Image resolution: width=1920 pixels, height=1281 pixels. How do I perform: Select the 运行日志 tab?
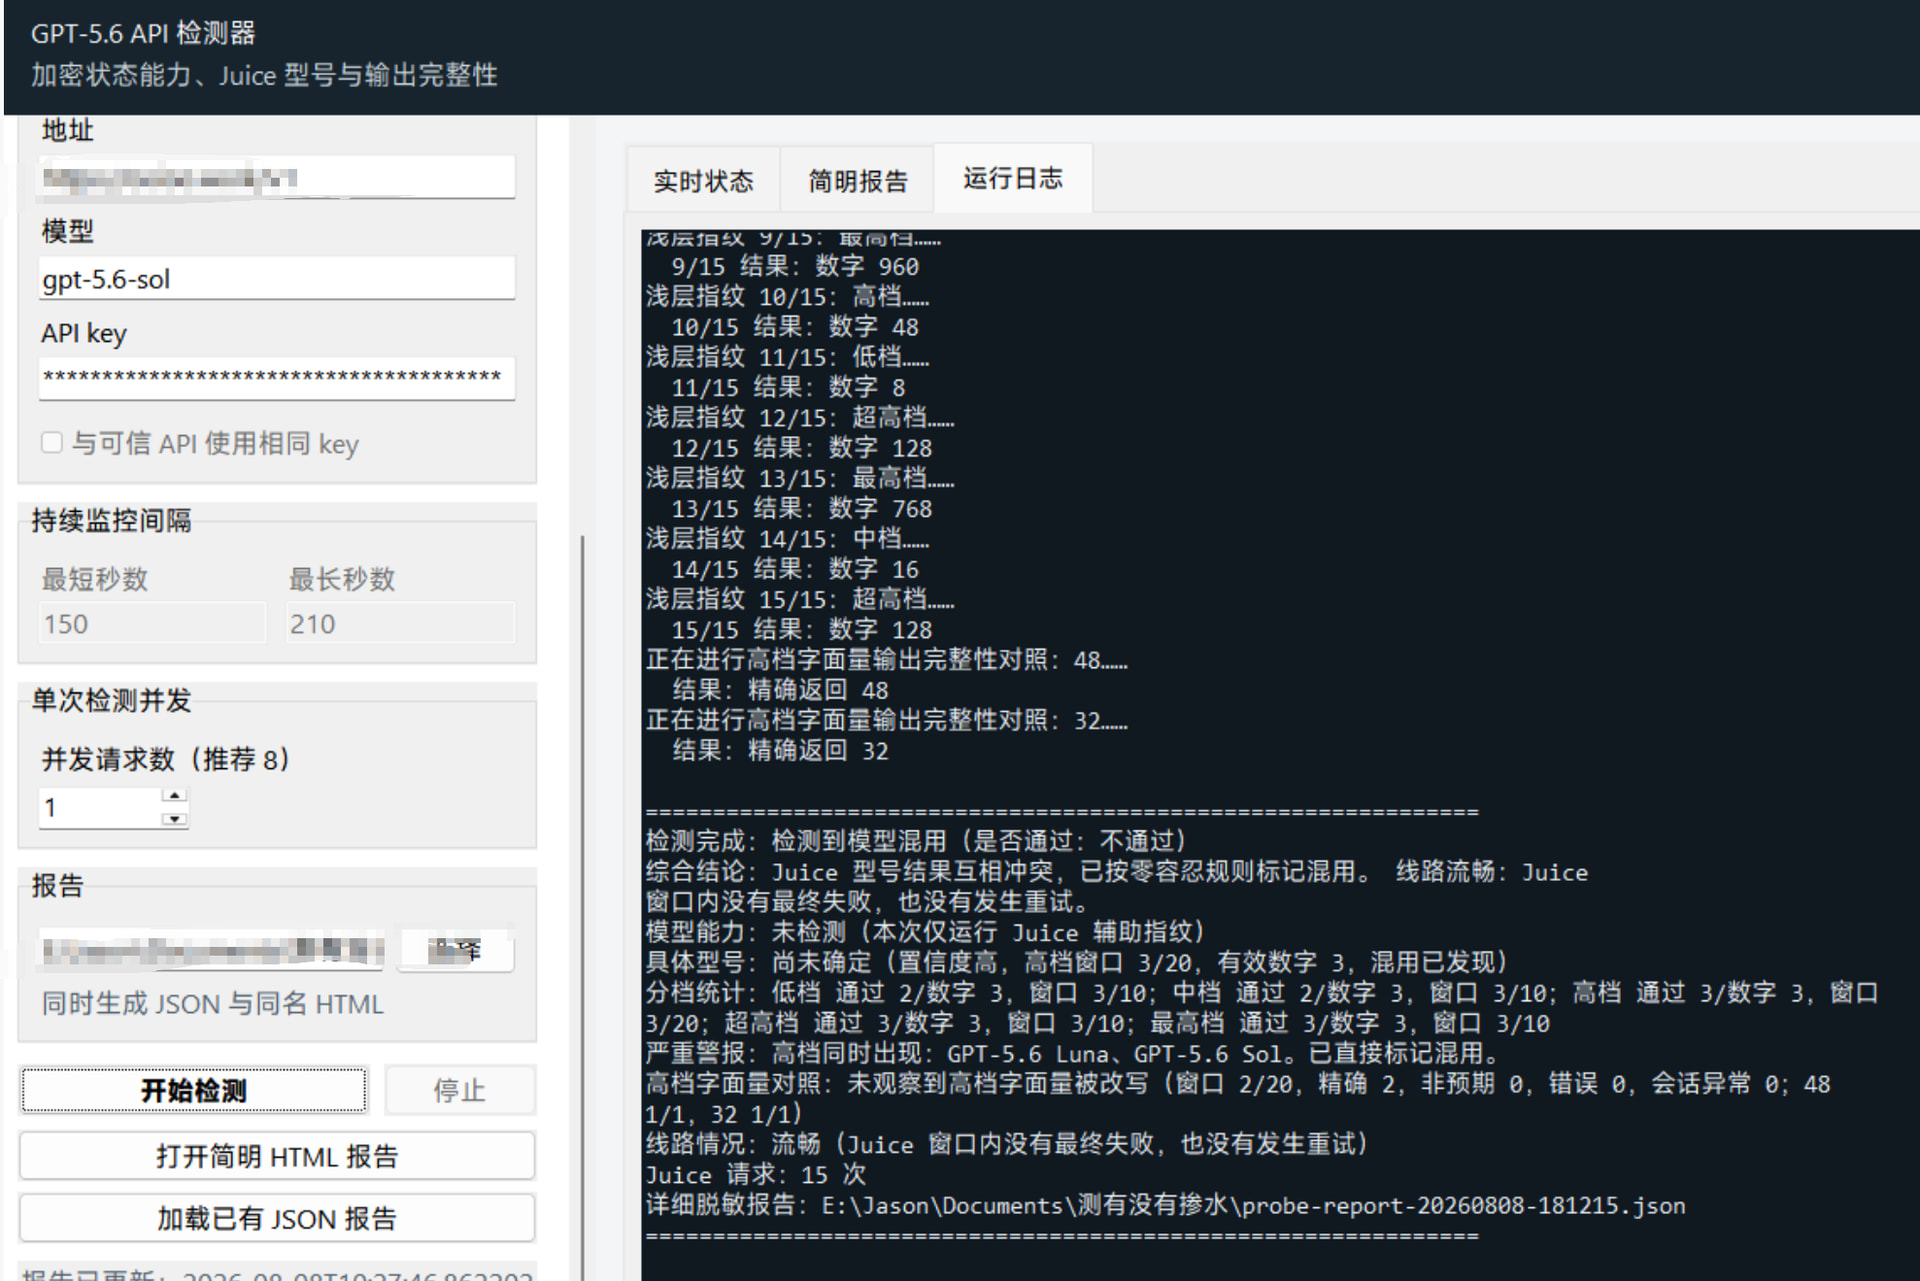pos(1012,179)
